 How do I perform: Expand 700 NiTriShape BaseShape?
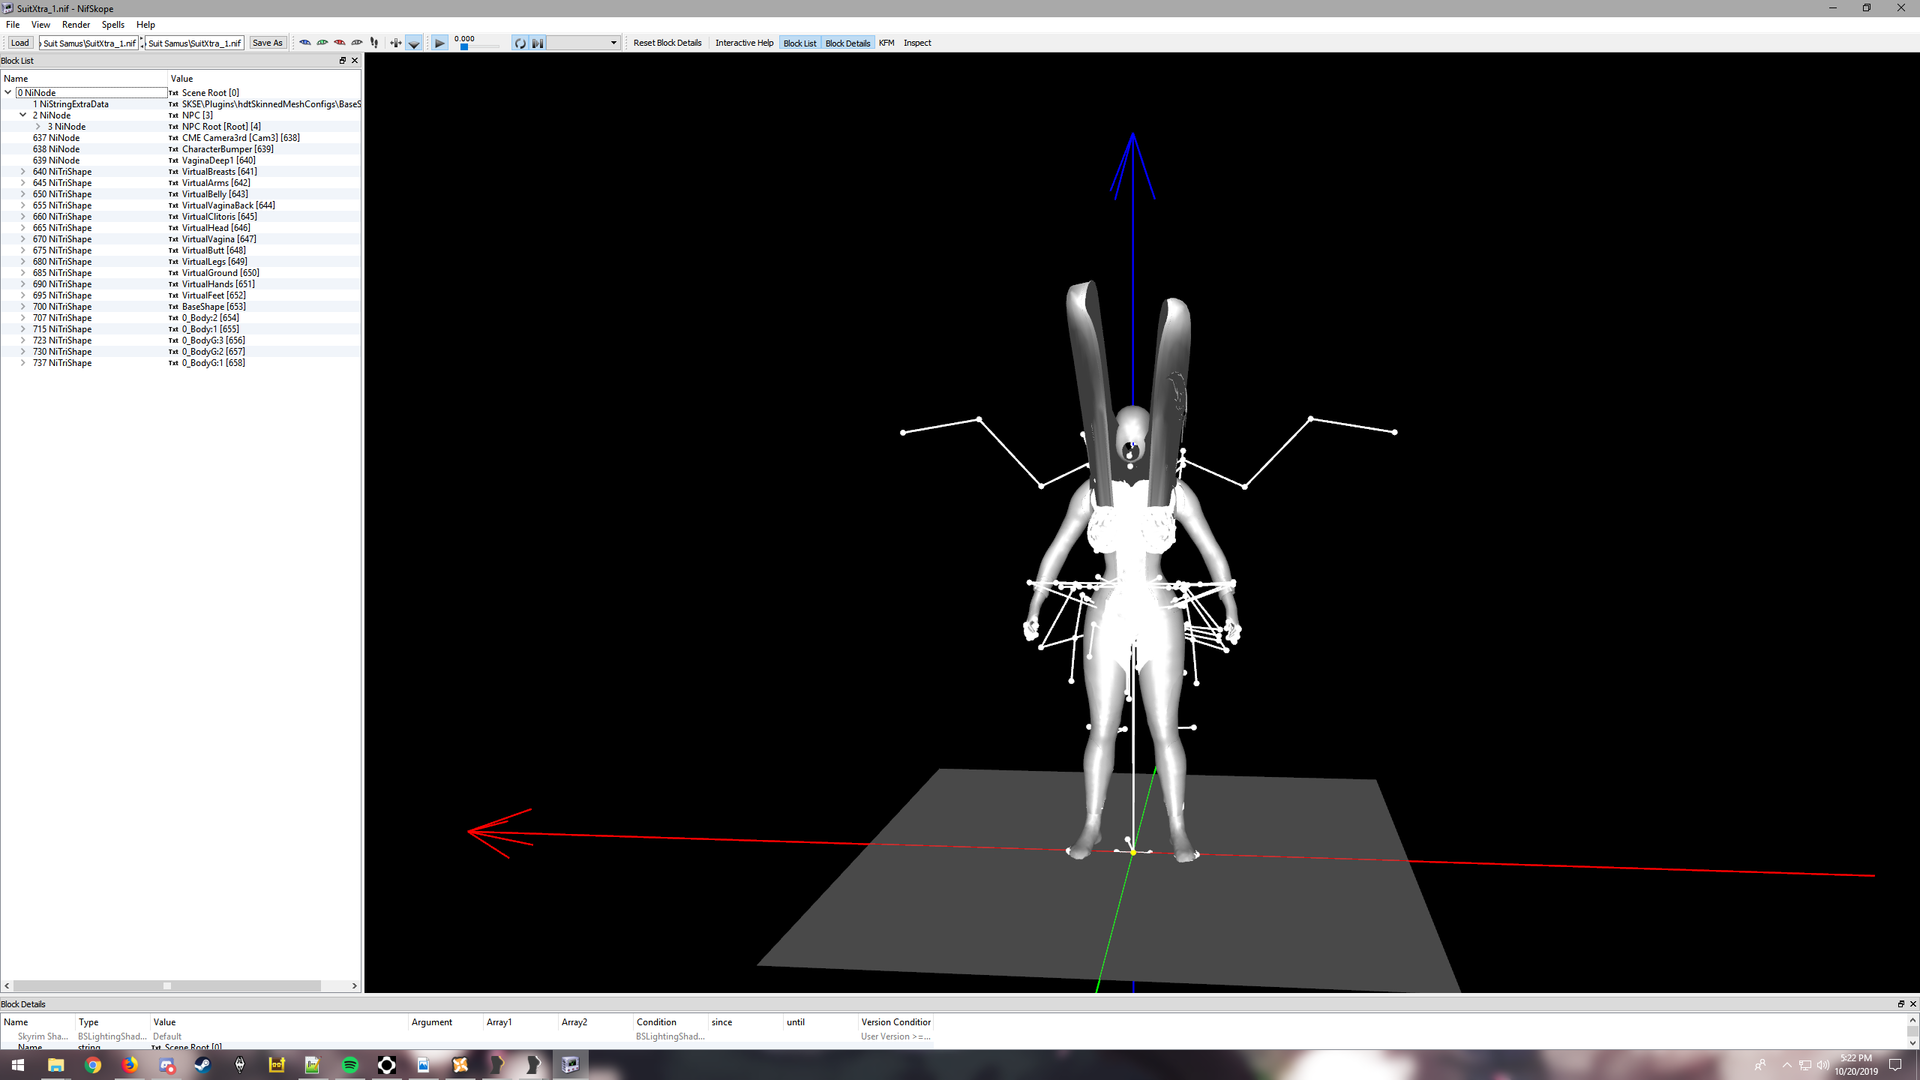(23, 306)
